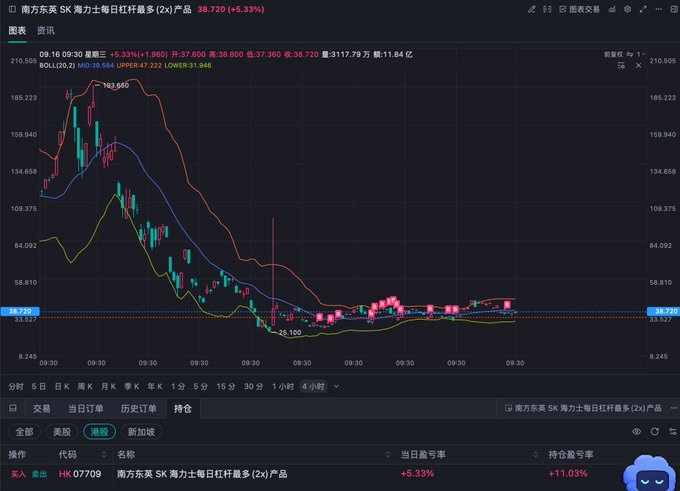Filter holdings by 美股
This screenshot has height=491, width=680.
pyautogui.click(x=62, y=432)
